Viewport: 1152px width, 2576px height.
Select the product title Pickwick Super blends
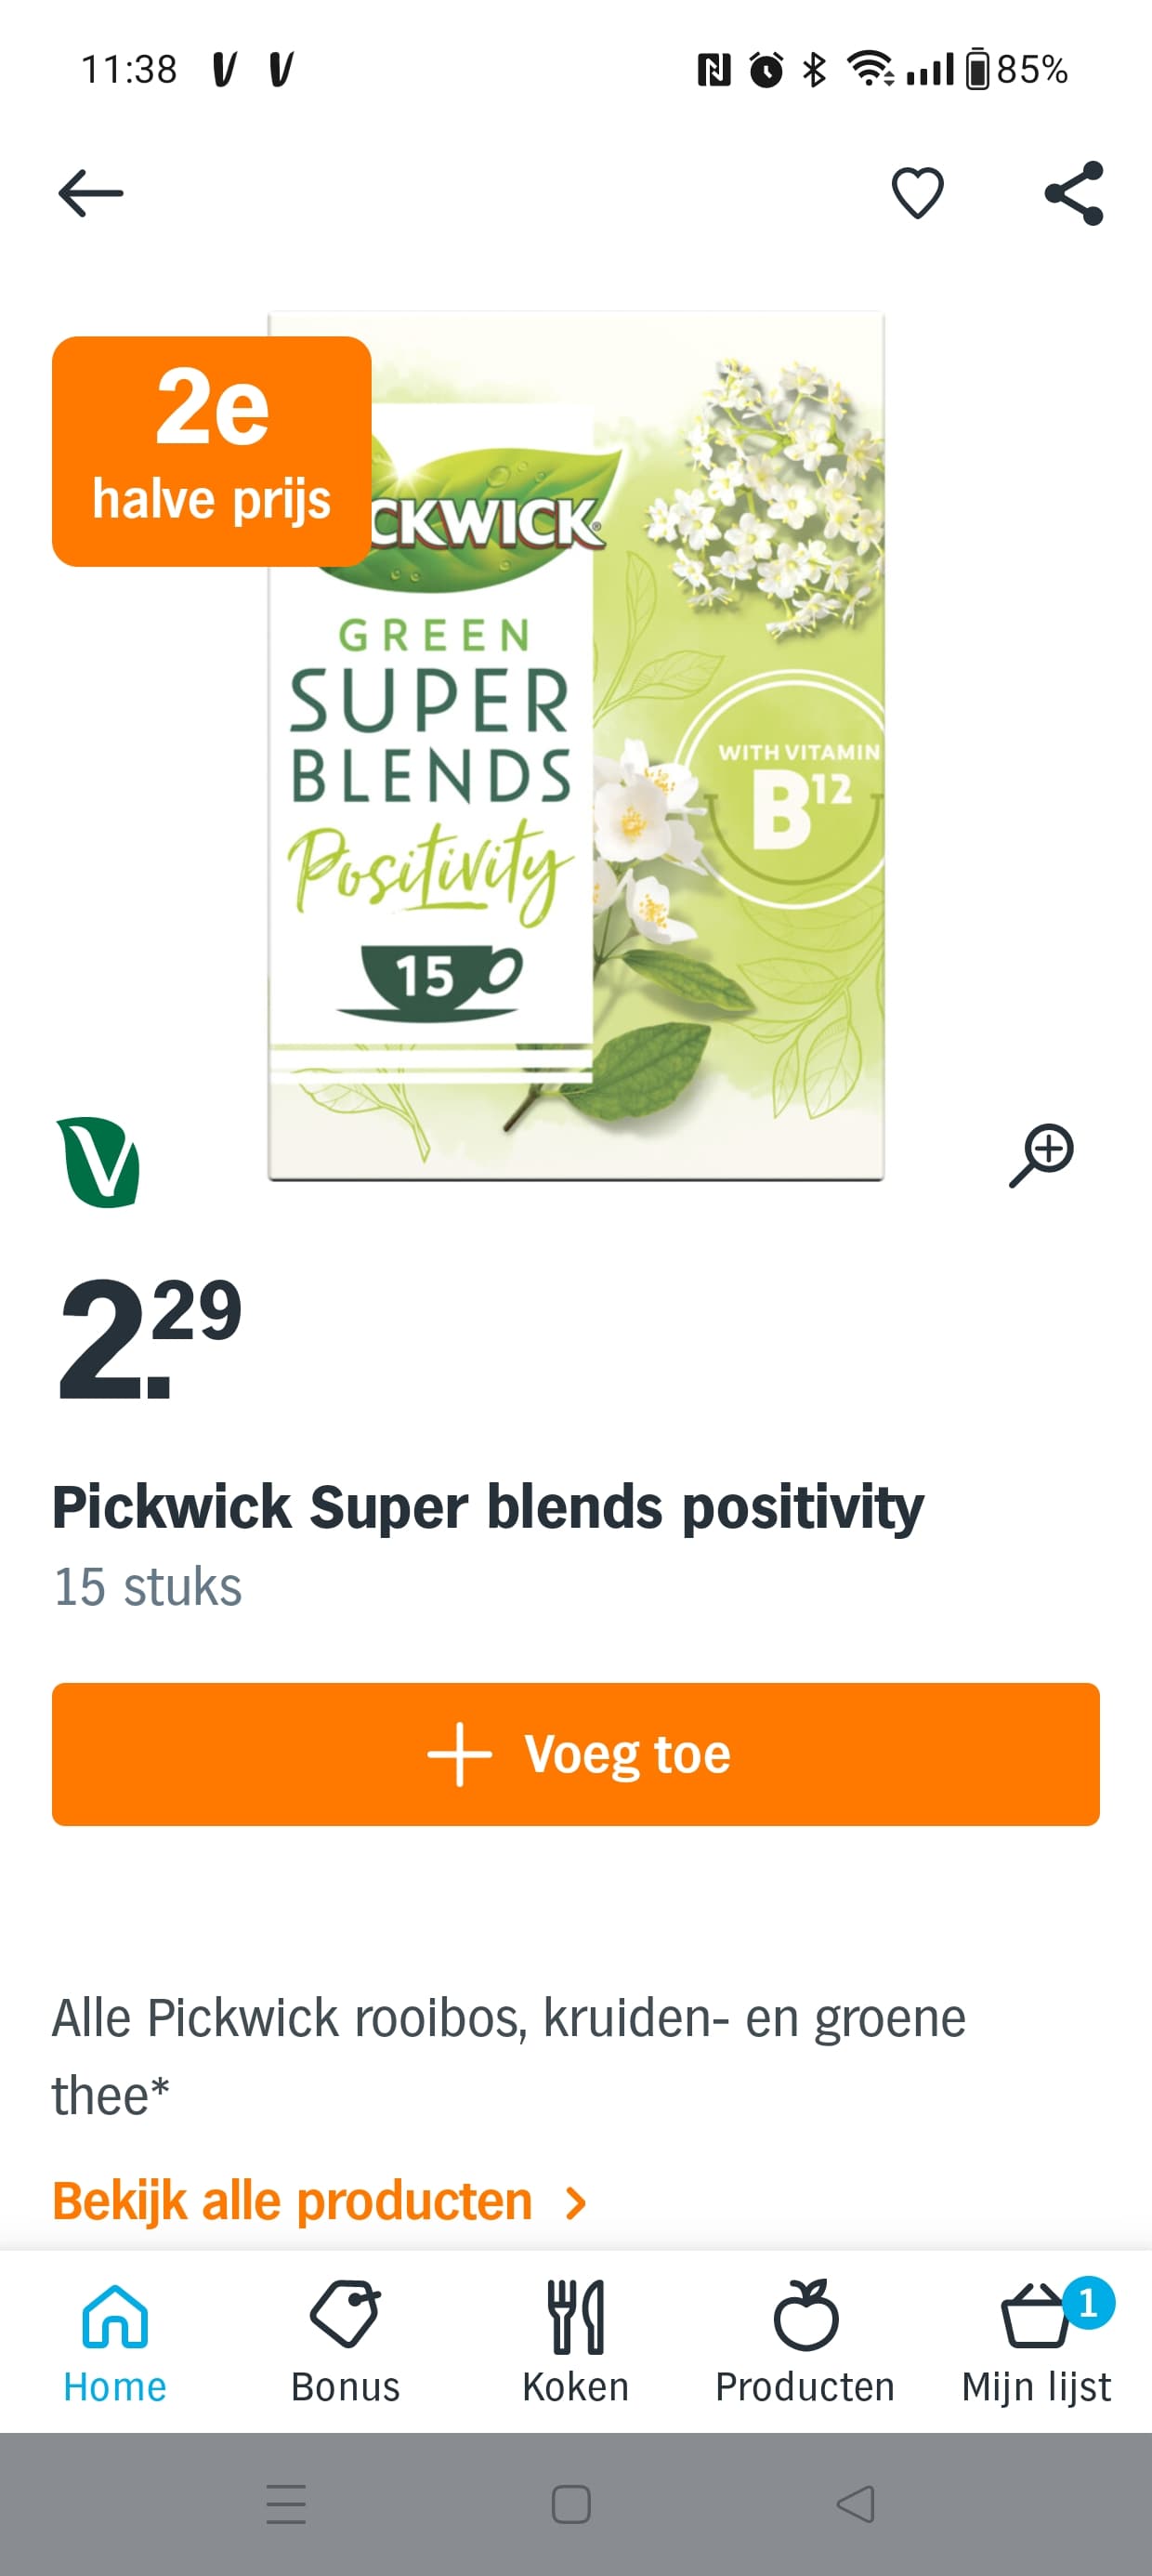488,1507
